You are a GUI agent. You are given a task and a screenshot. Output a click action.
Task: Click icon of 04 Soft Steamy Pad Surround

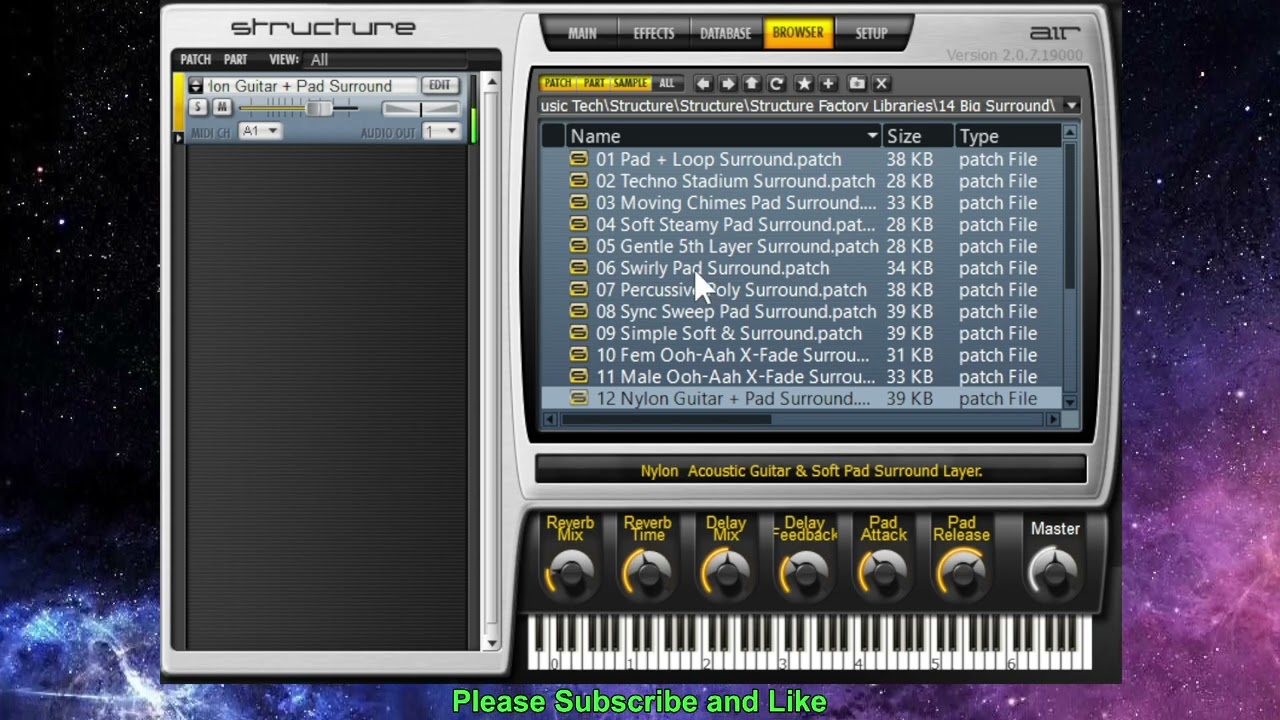(578, 225)
